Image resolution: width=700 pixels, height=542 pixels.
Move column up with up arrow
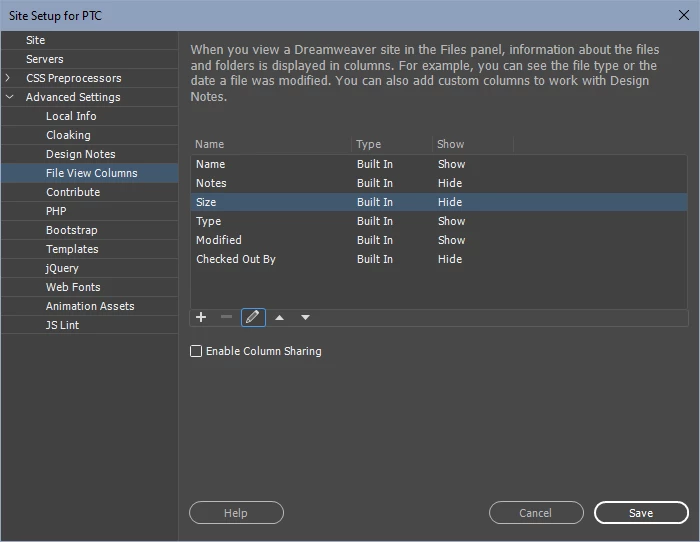[279, 317]
